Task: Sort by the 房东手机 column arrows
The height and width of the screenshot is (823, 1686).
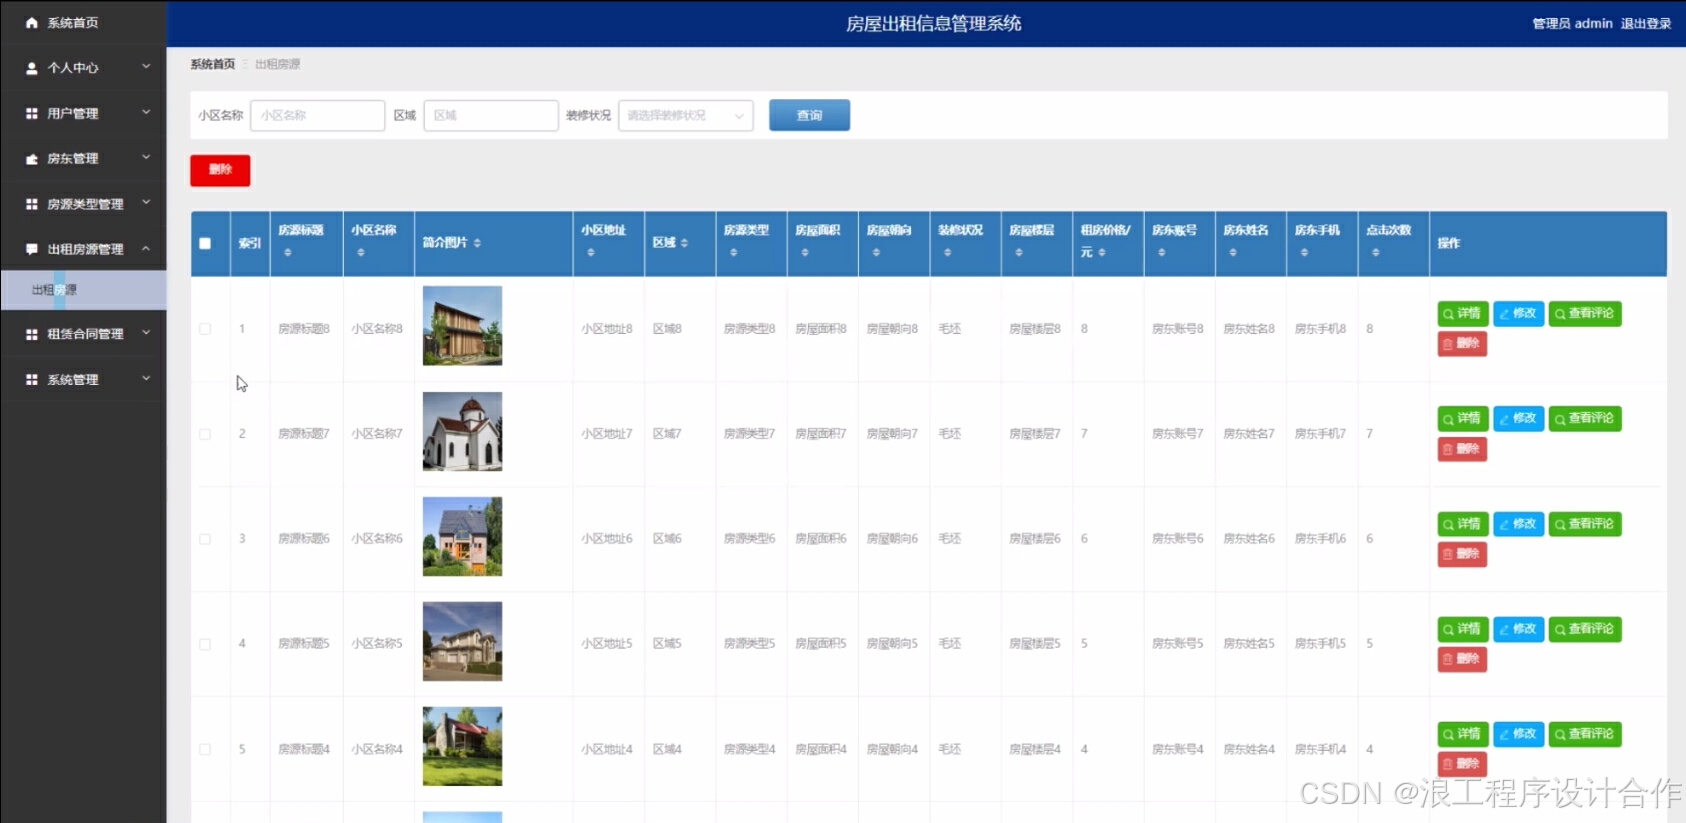Action: pyautogui.click(x=1304, y=253)
